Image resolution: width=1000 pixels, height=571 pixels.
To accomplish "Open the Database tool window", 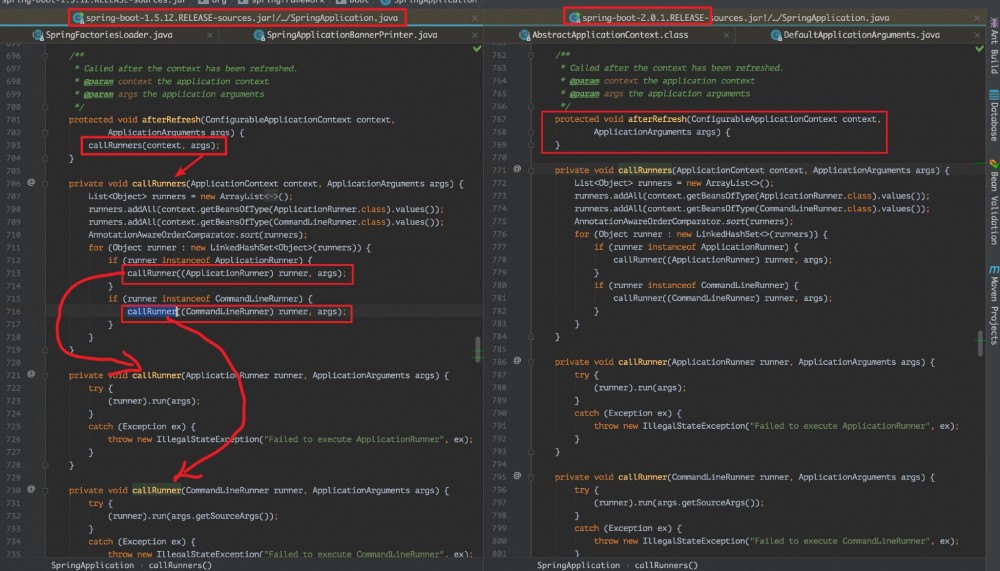I will click(994, 116).
